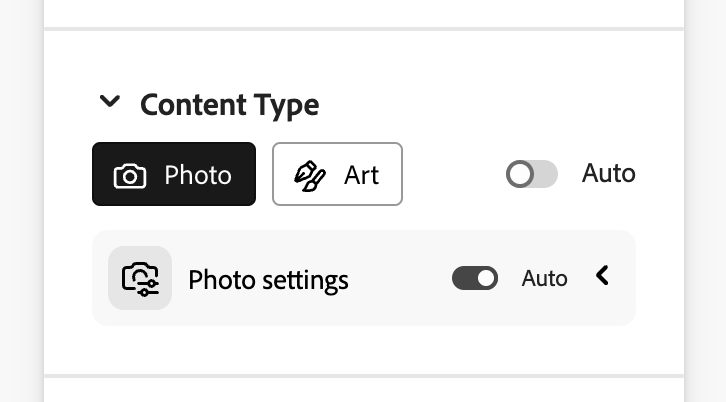Image resolution: width=726 pixels, height=402 pixels.
Task: Click the word Art in the outlined button
Action: tap(361, 175)
